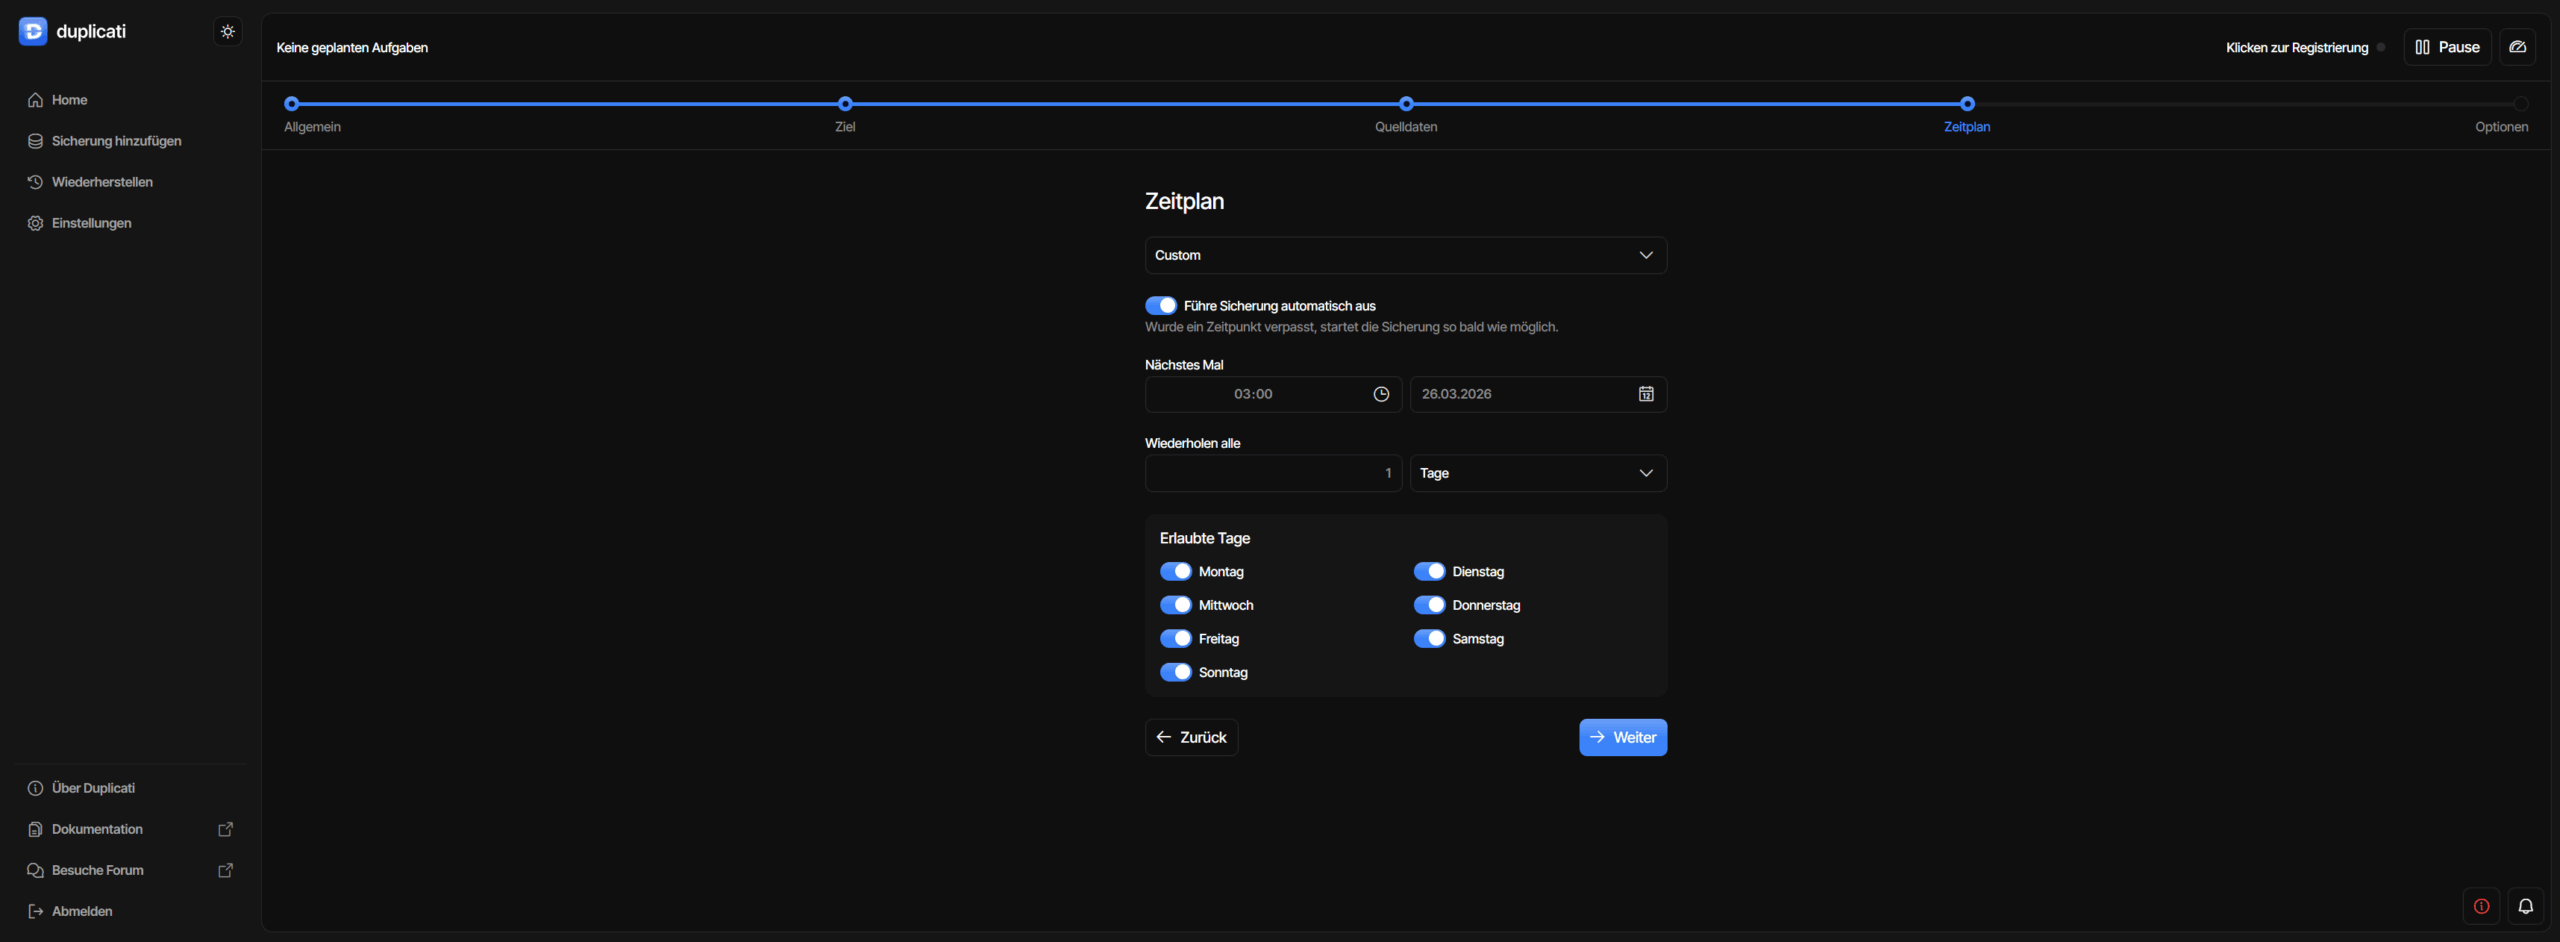Open the notifications bell icon

click(2525, 906)
